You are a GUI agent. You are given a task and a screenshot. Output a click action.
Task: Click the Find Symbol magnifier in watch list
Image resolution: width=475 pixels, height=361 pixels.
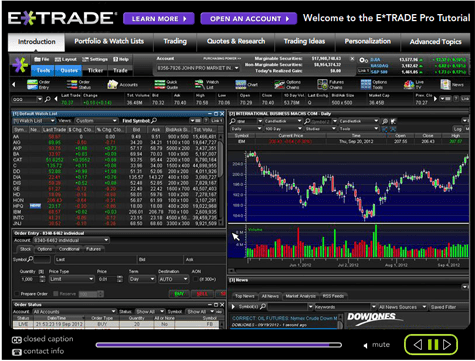coord(154,120)
